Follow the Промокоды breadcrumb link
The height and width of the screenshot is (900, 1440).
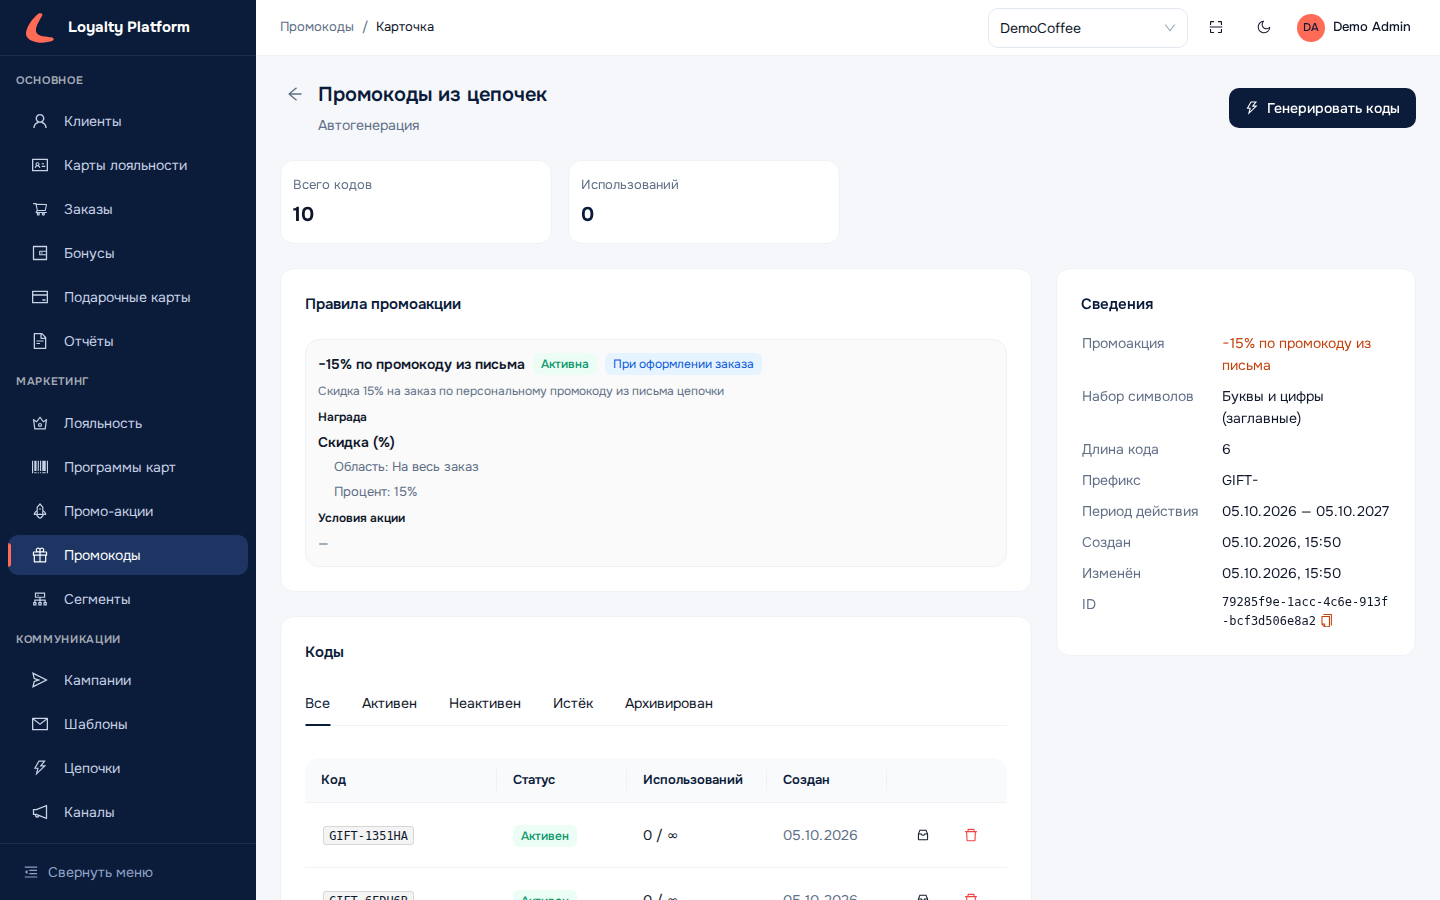pos(317,27)
